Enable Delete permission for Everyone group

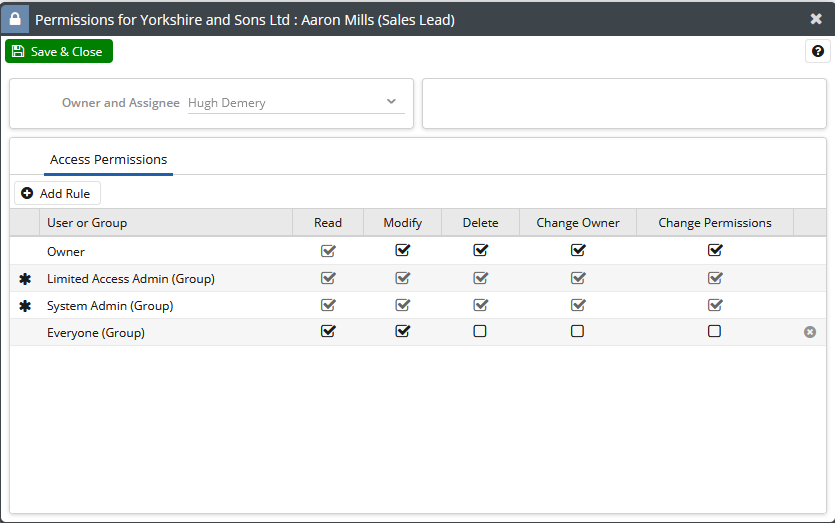pyautogui.click(x=480, y=332)
